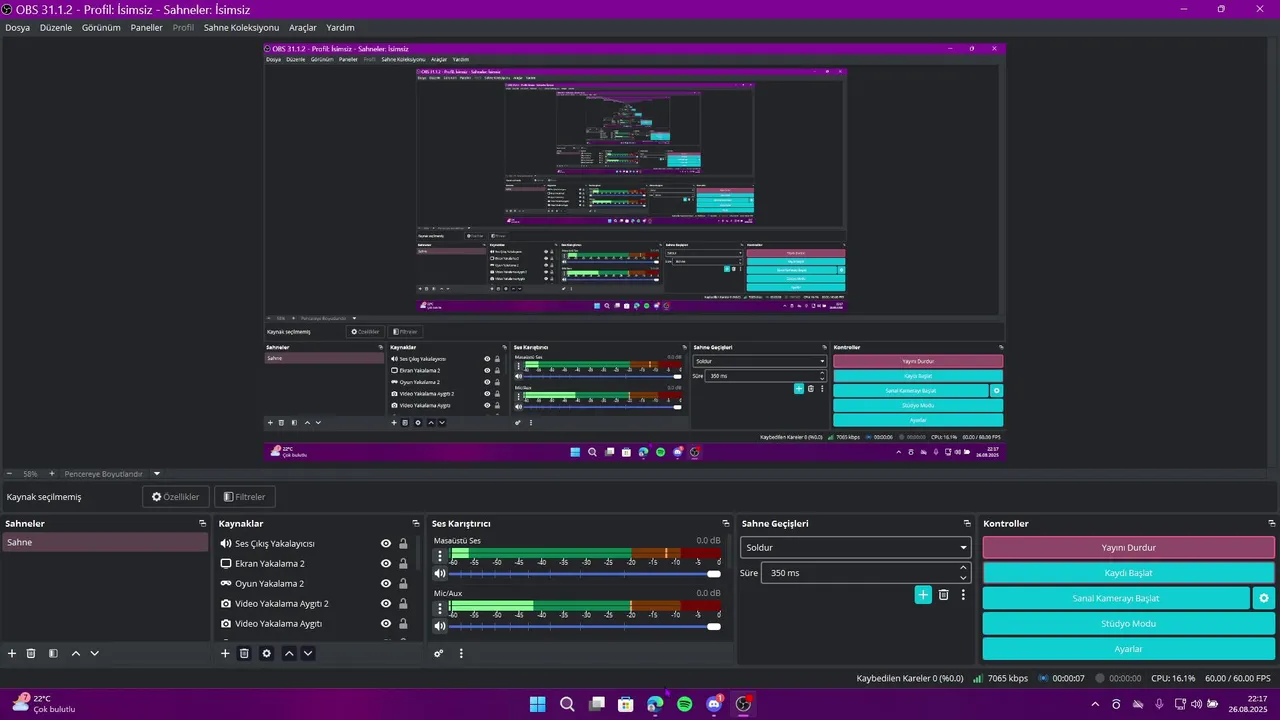This screenshot has width=1280, height=720.
Task: Zoom in preview with plus icon
Action: (52, 474)
